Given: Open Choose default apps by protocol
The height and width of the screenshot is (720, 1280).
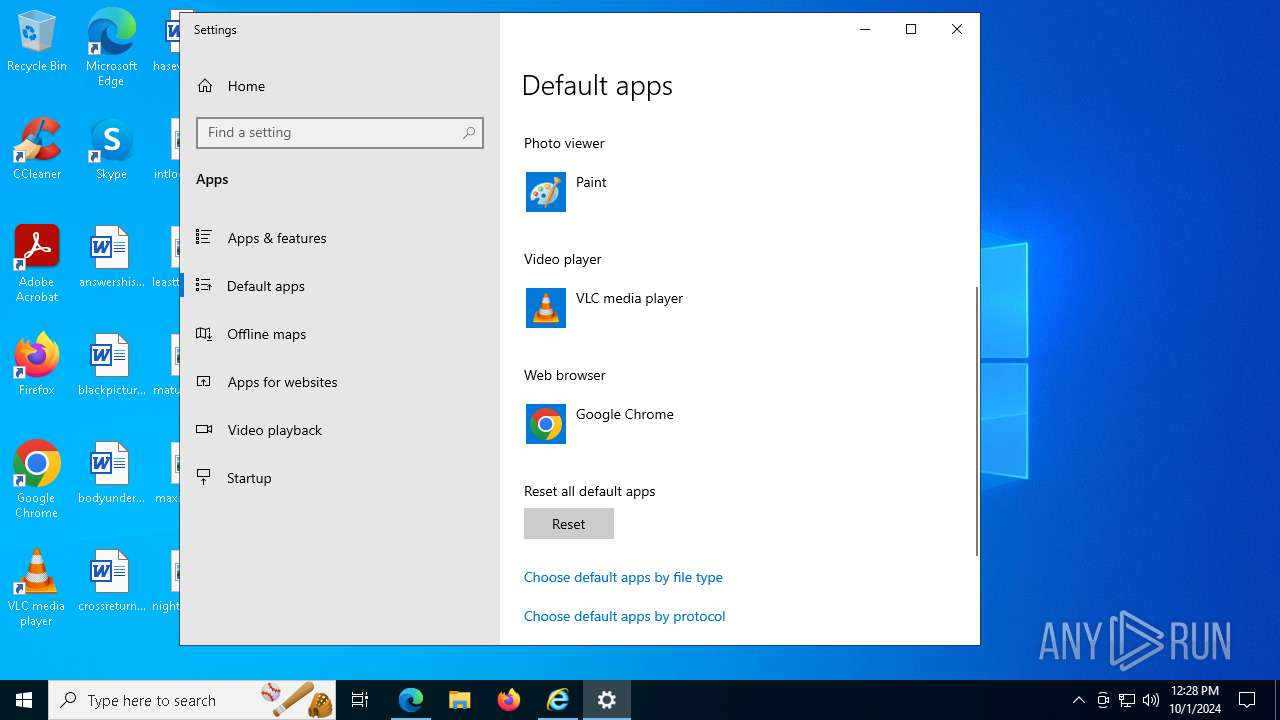Looking at the screenshot, I should point(624,616).
